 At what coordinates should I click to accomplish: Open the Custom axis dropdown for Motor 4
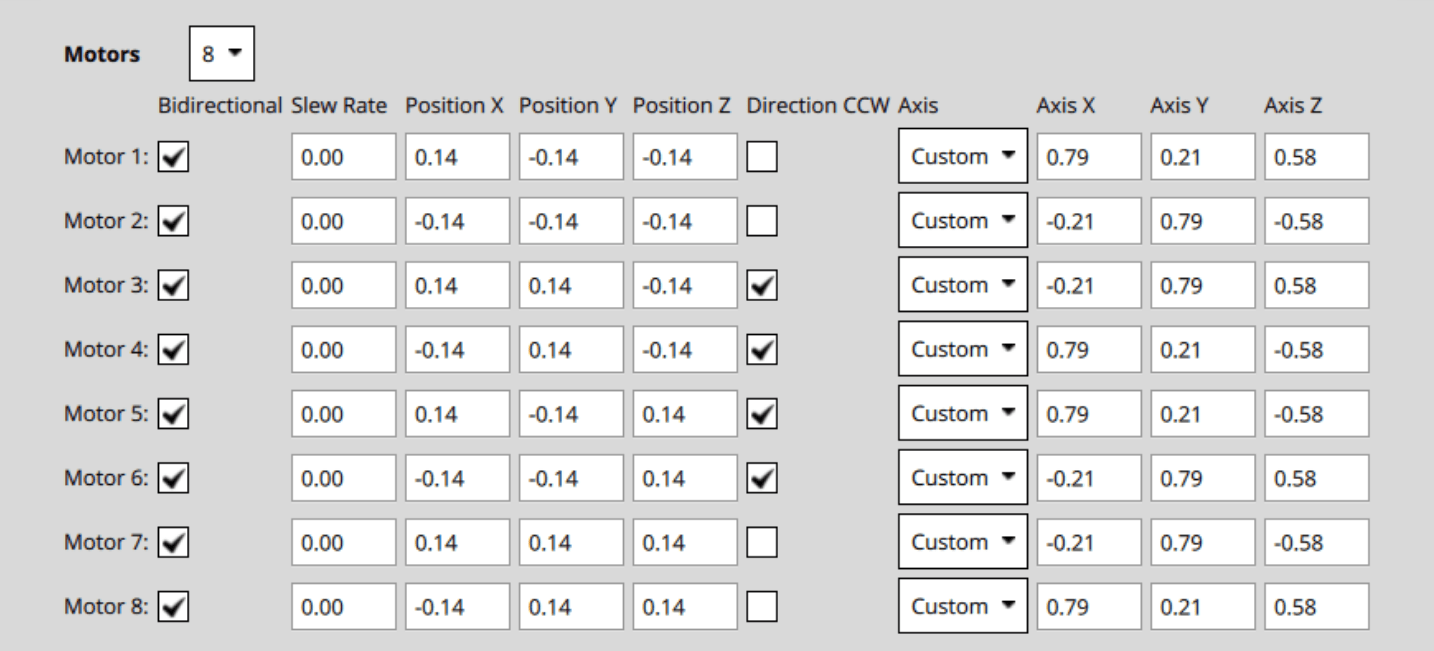(x=961, y=348)
